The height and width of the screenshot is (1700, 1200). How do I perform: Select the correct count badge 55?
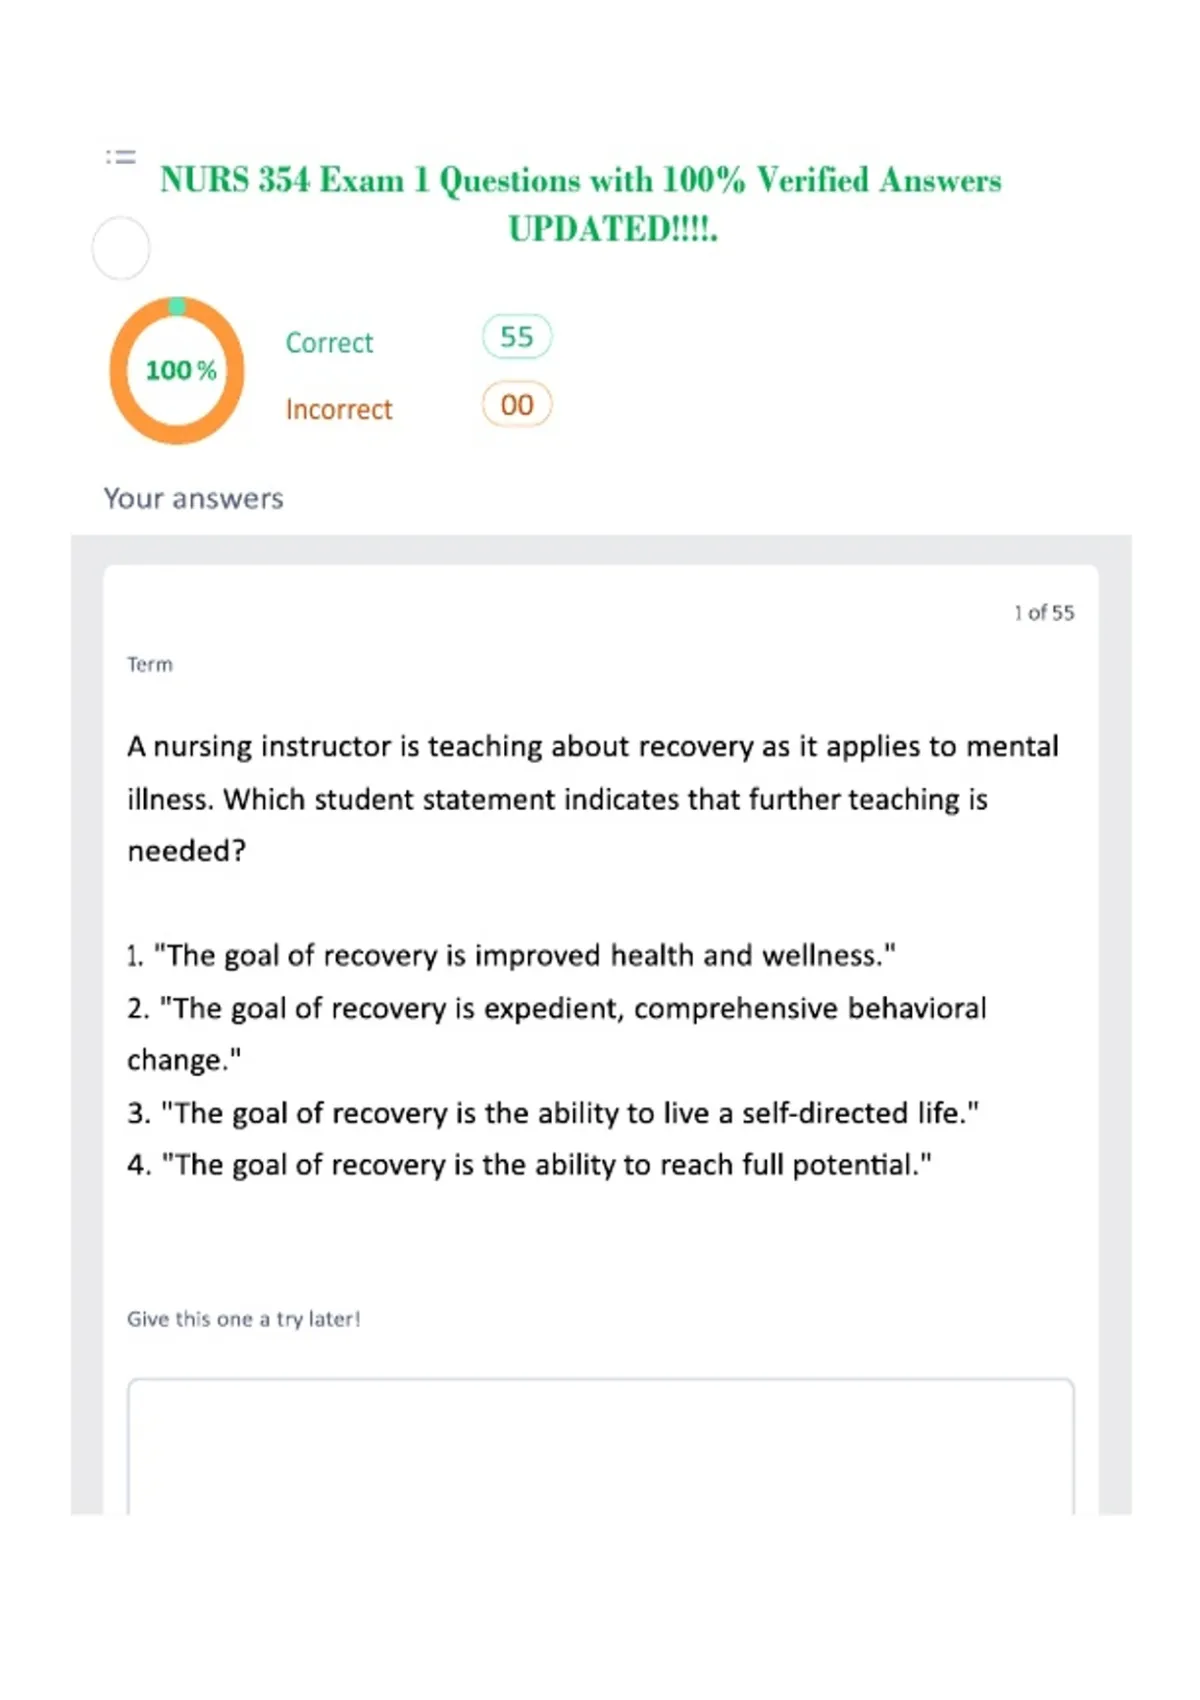[517, 337]
